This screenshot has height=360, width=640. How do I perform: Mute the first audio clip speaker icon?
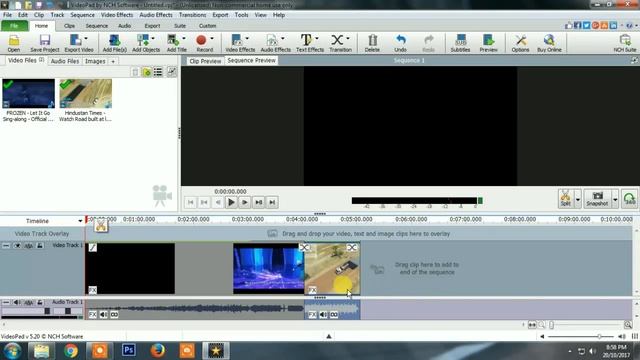(x=104, y=314)
